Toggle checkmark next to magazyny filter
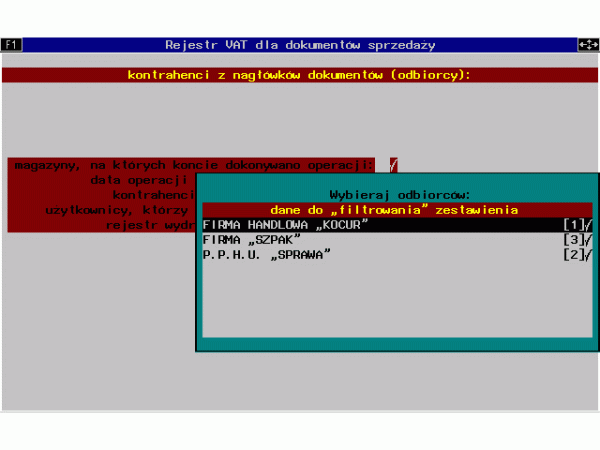Viewport: 600px width, 450px height. (x=393, y=165)
